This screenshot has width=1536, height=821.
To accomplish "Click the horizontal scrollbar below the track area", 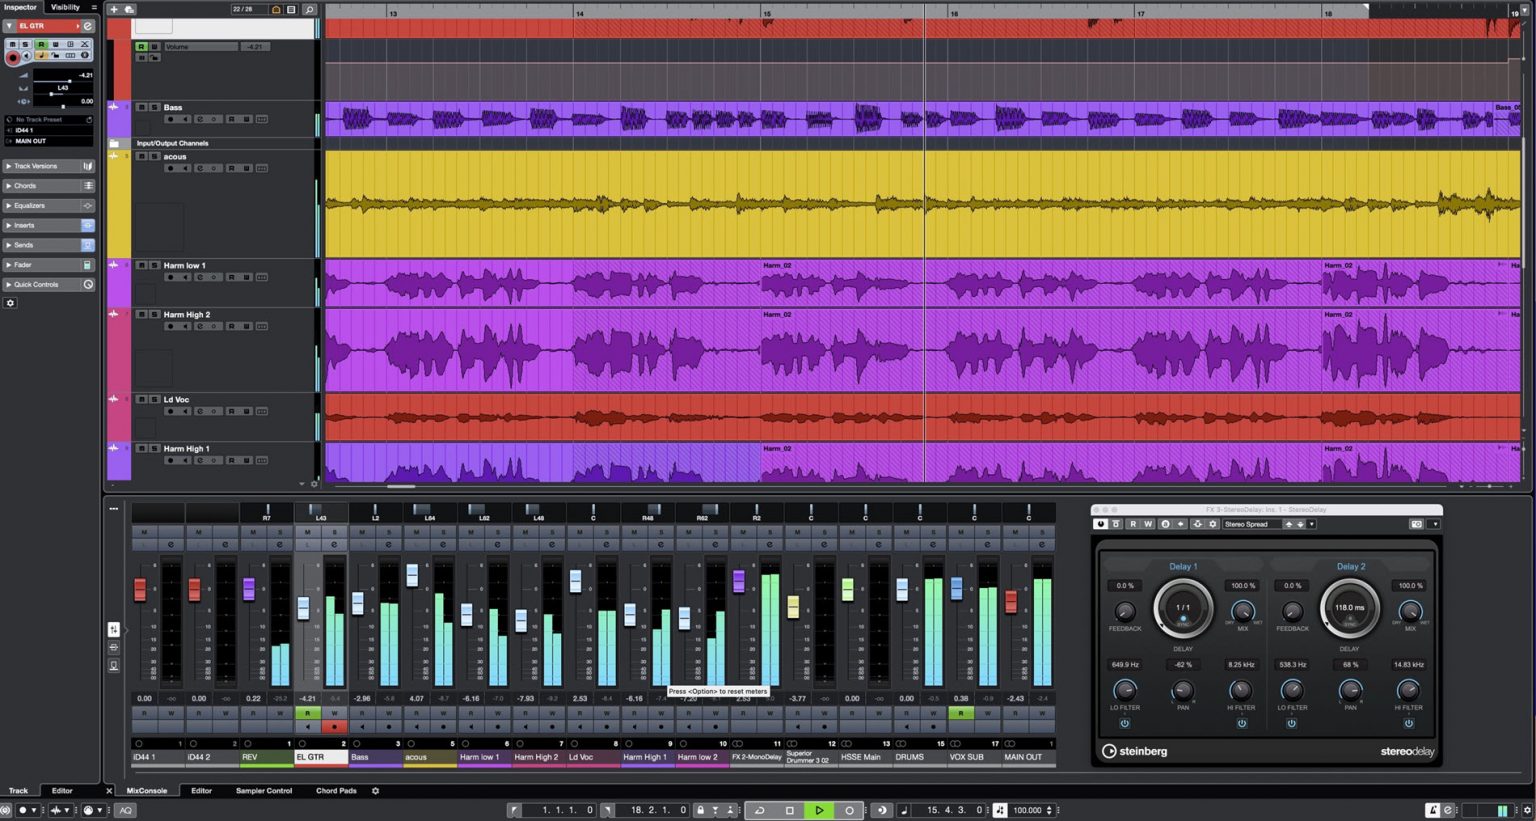I will click(400, 486).
